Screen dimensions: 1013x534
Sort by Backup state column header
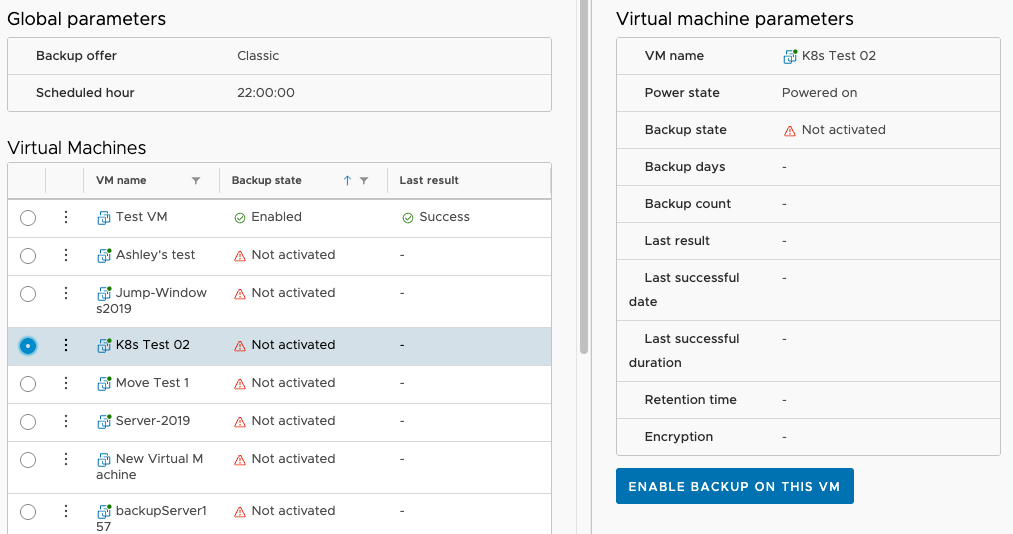[x=266, y=180]
